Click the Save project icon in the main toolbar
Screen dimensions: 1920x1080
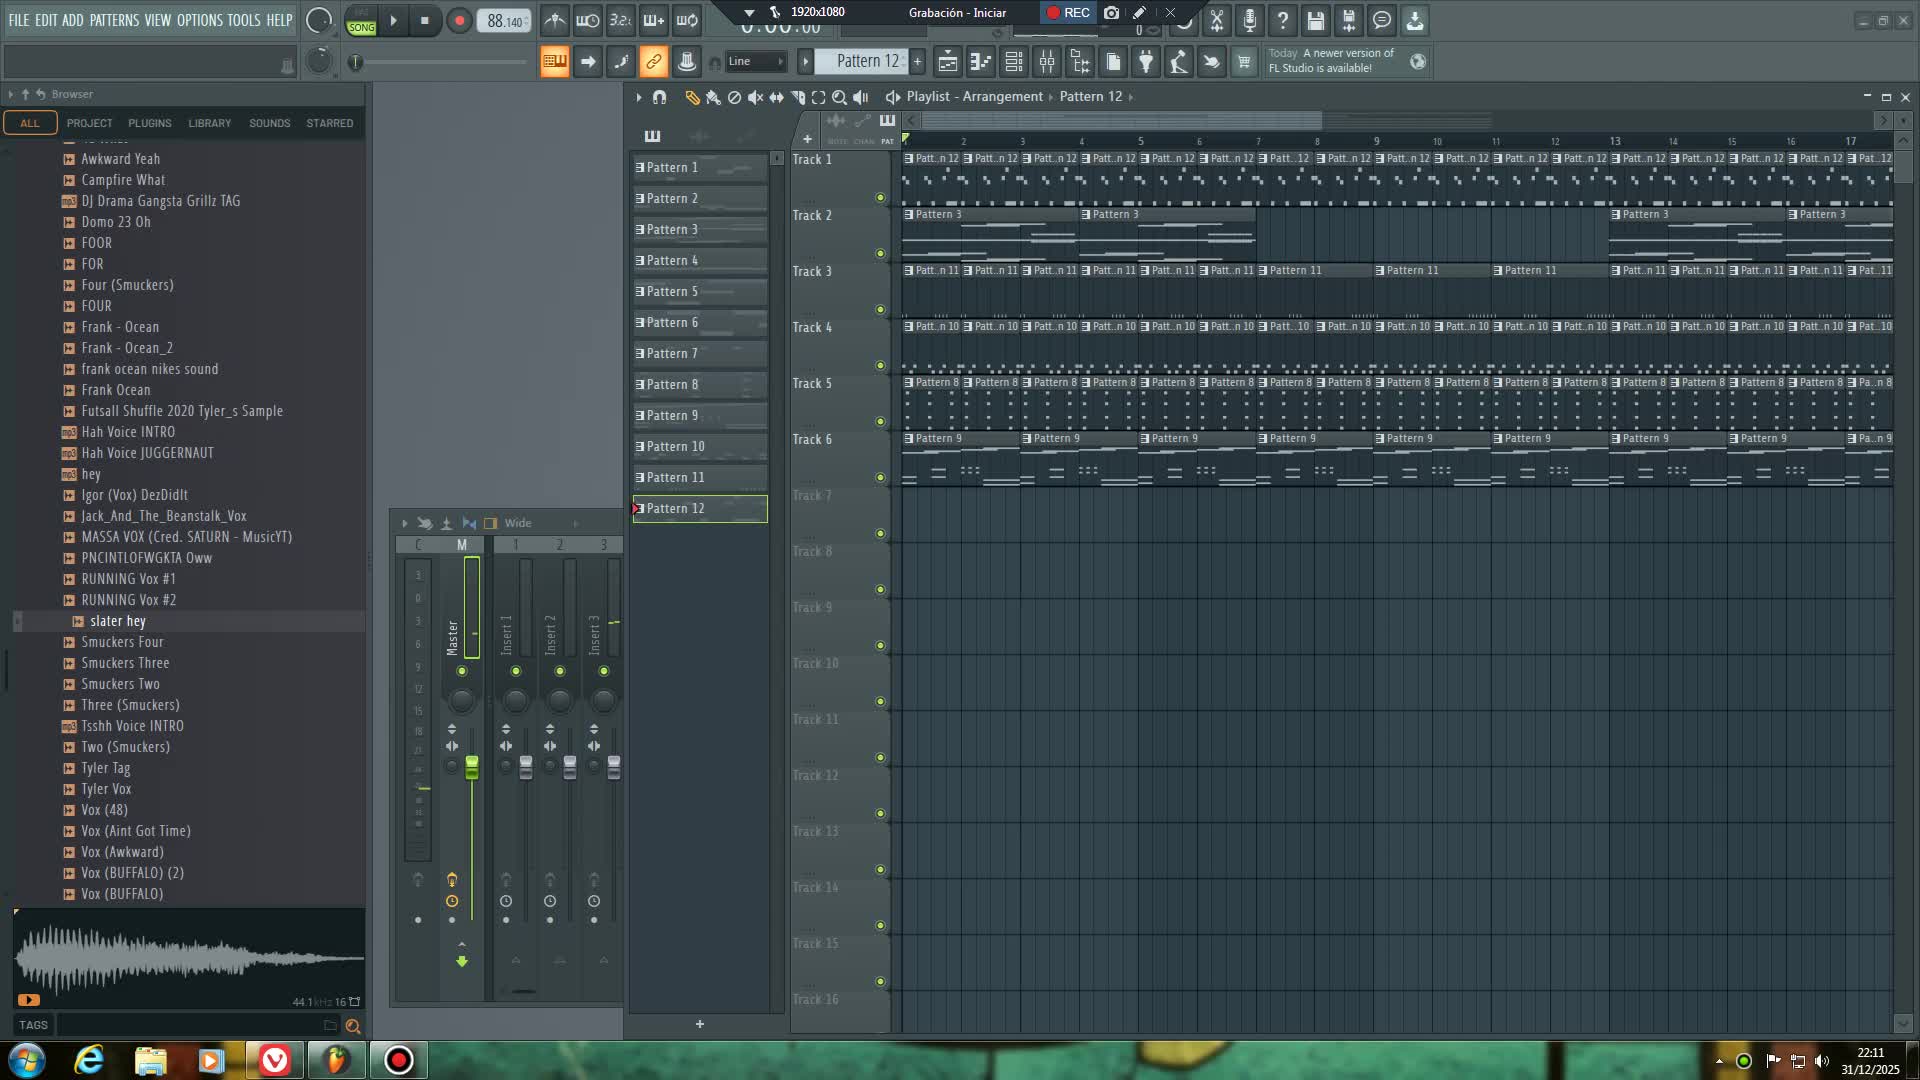tap(1315, 20)
